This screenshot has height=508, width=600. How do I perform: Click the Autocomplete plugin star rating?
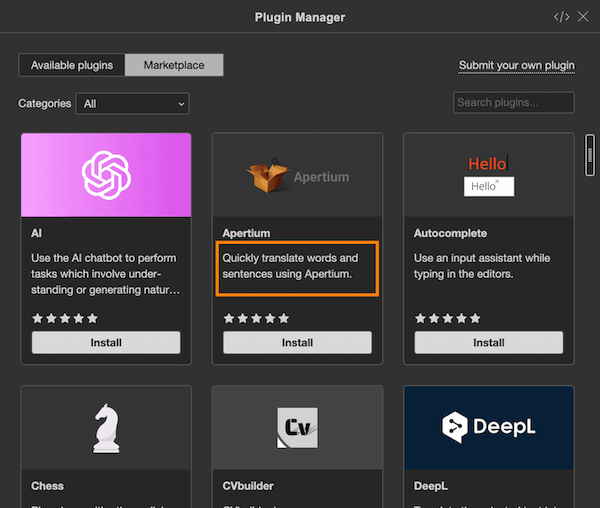click(447, 318)
